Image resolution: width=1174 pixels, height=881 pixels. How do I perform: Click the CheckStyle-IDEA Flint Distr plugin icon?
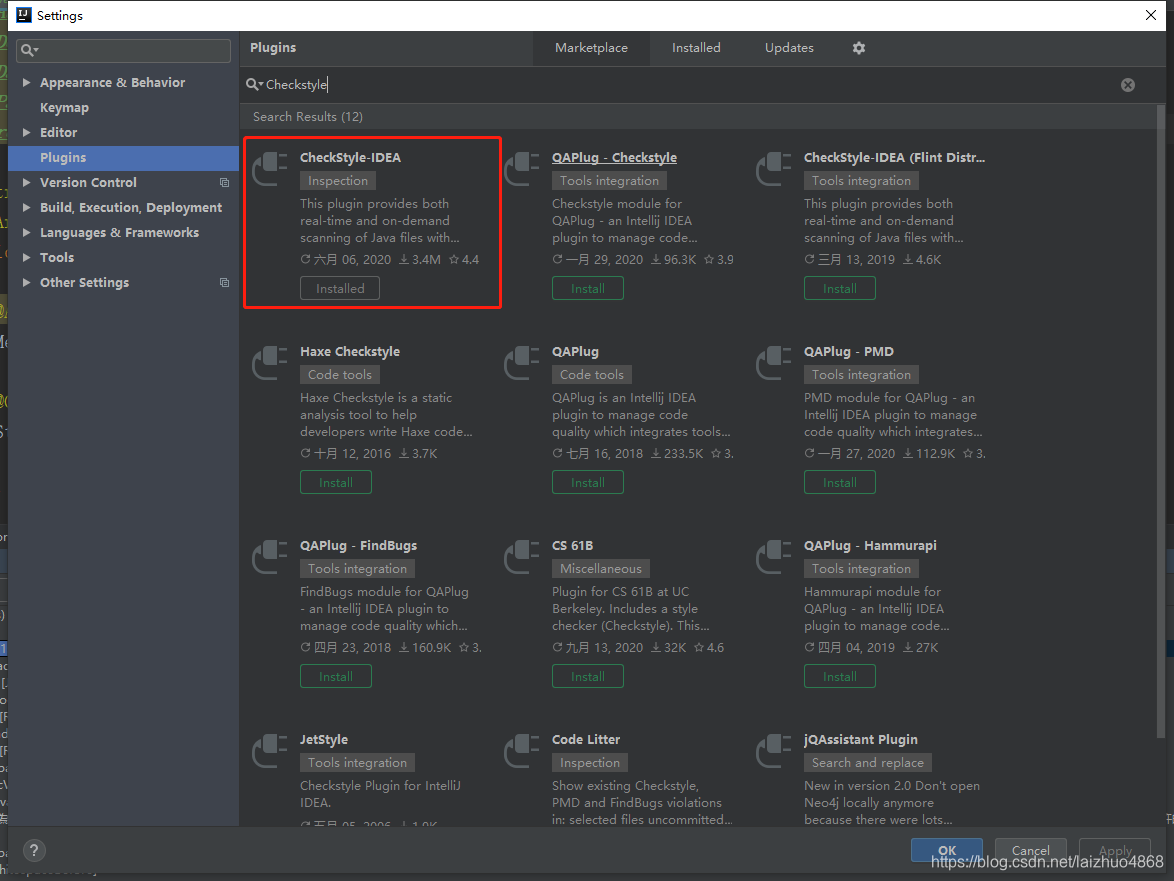click(774, 168)
